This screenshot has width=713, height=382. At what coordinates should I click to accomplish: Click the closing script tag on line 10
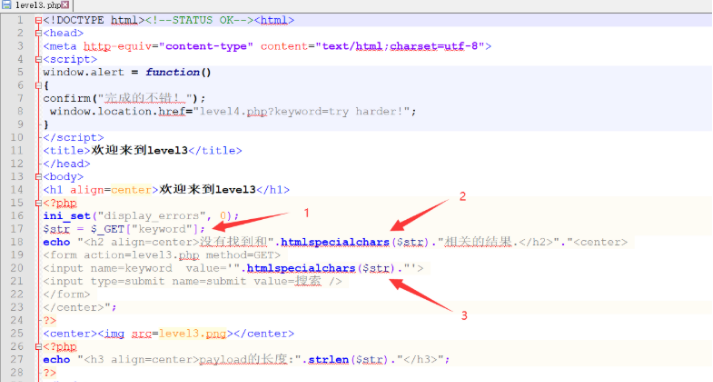(73, 138)
